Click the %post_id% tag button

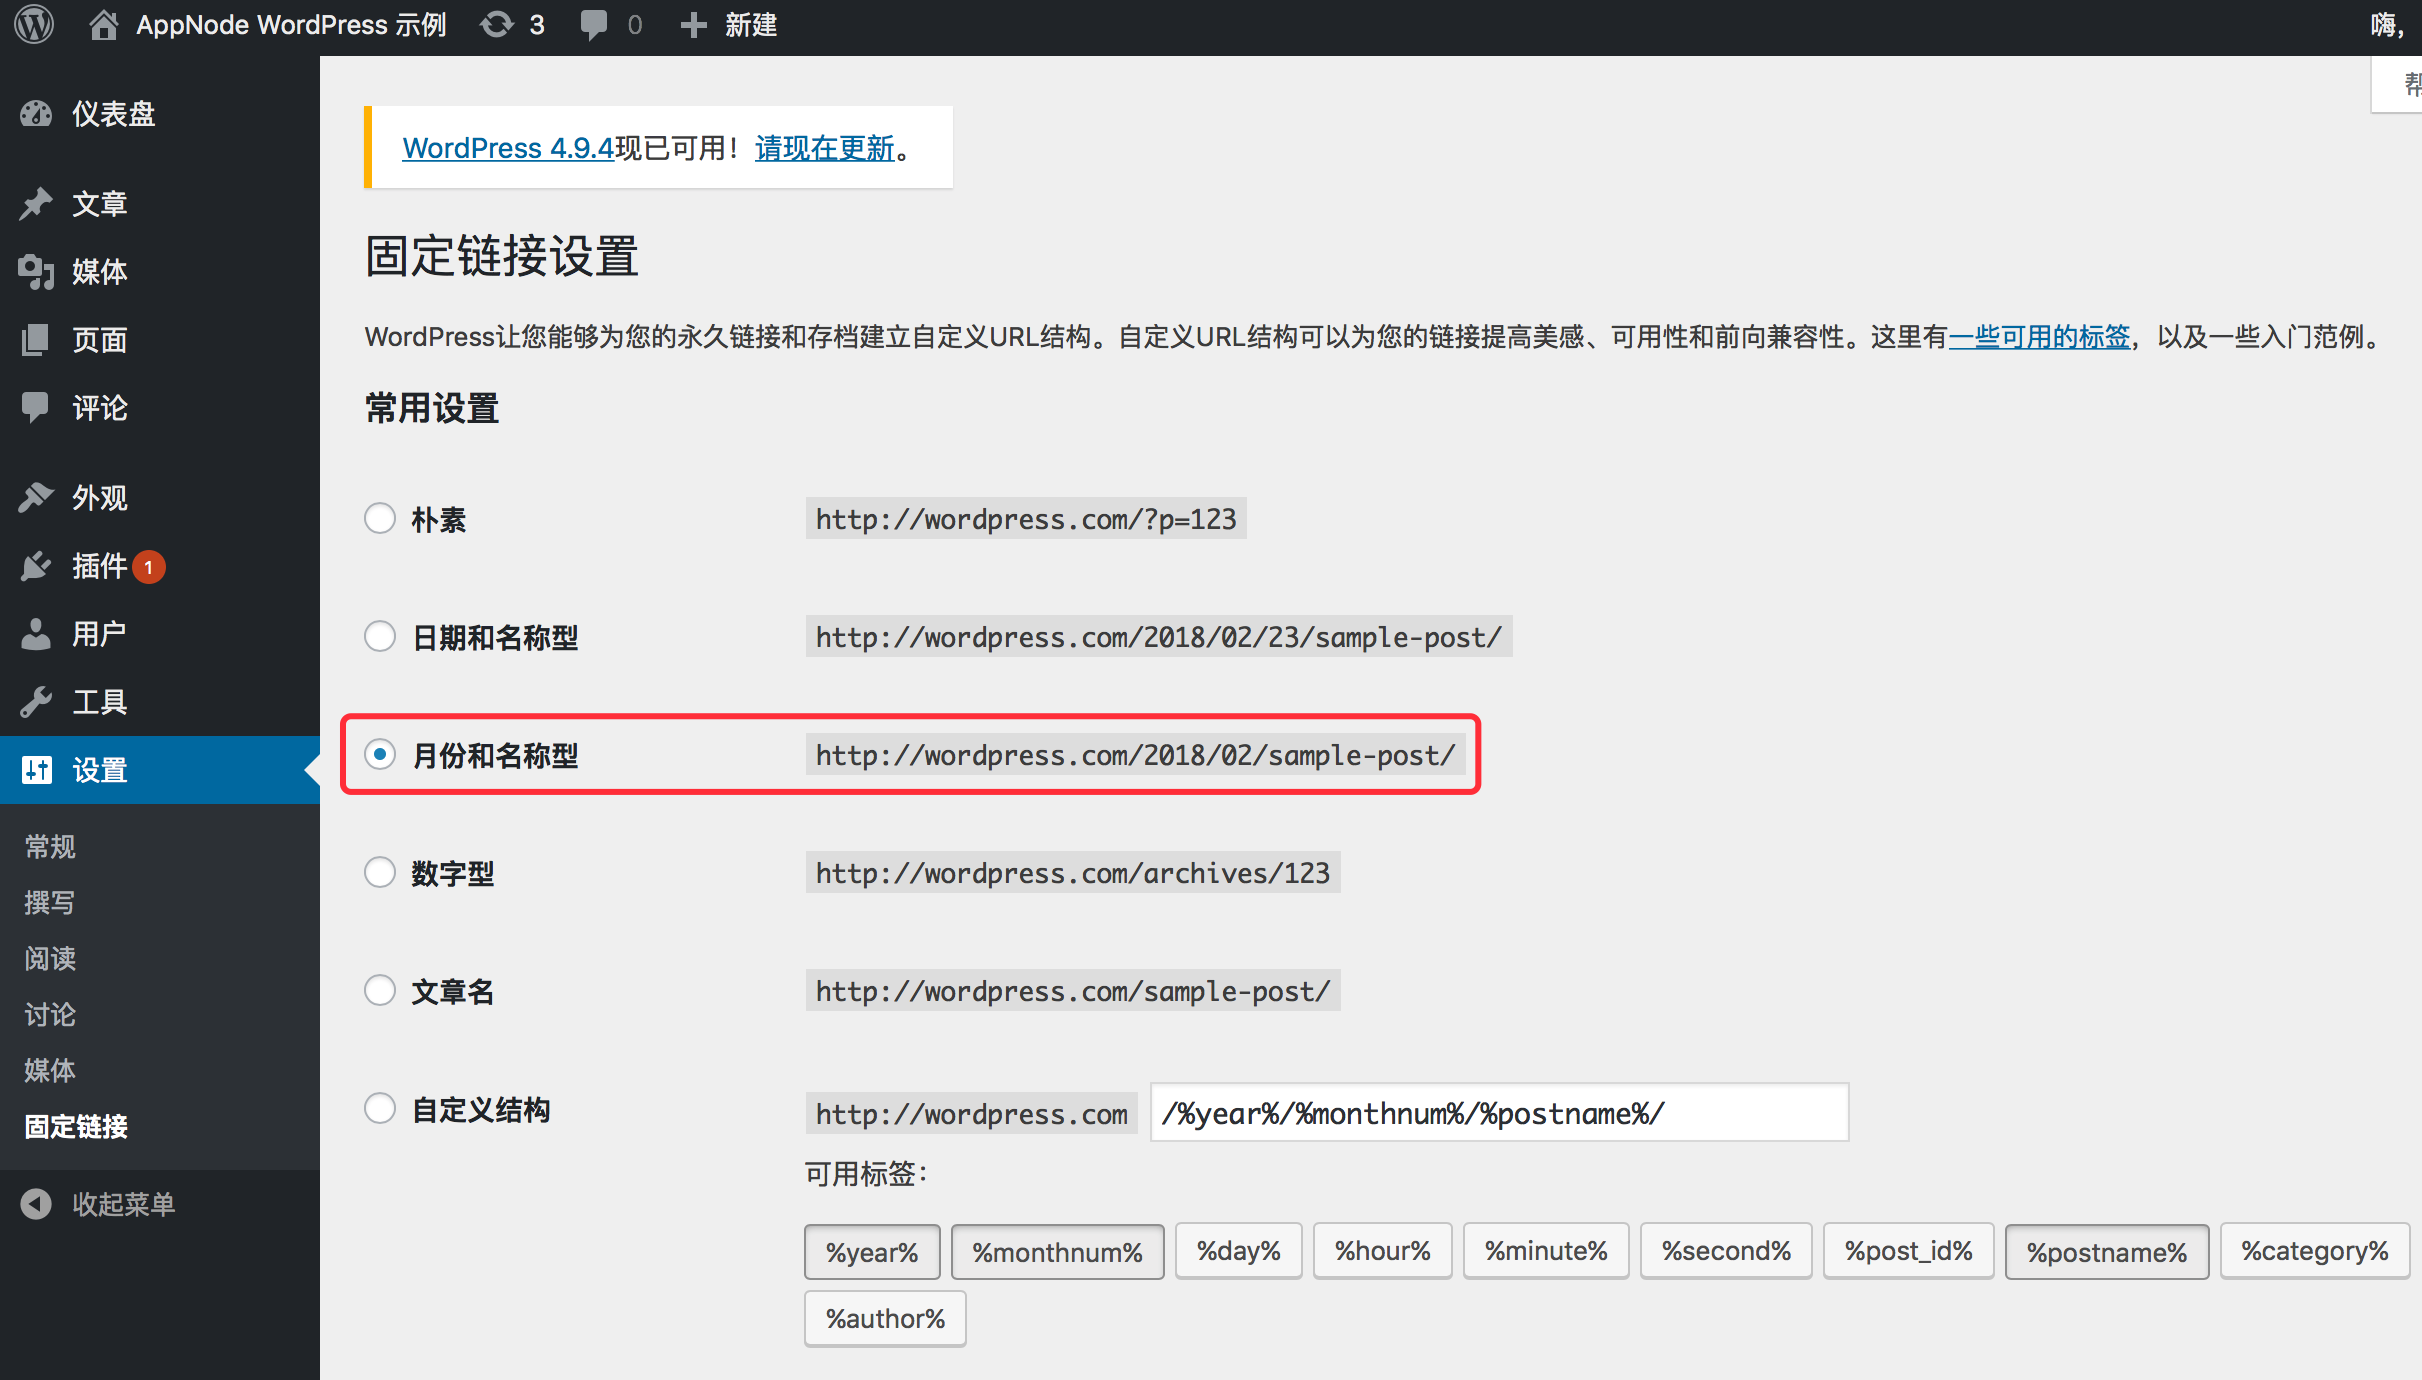[1909, 1251]
